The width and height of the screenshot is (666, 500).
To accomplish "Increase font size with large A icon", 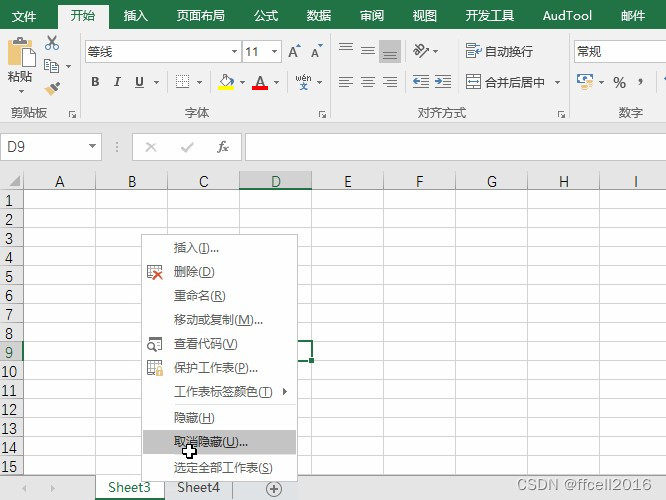I will (x=294, y=52).
